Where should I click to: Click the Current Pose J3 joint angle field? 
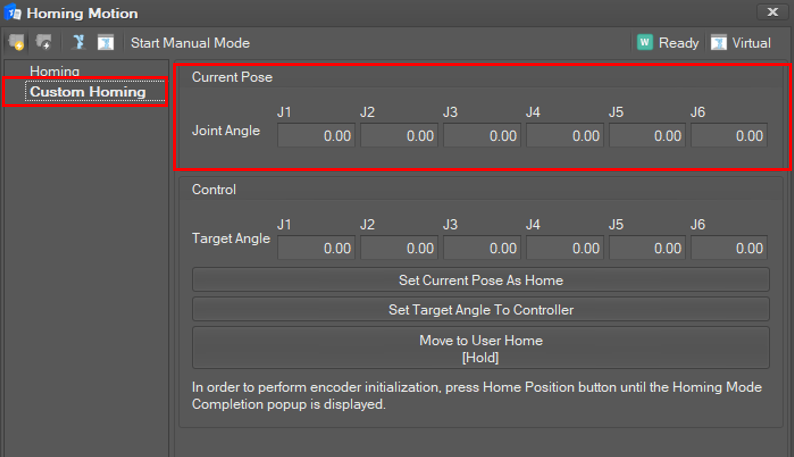[x=482, y=136]
